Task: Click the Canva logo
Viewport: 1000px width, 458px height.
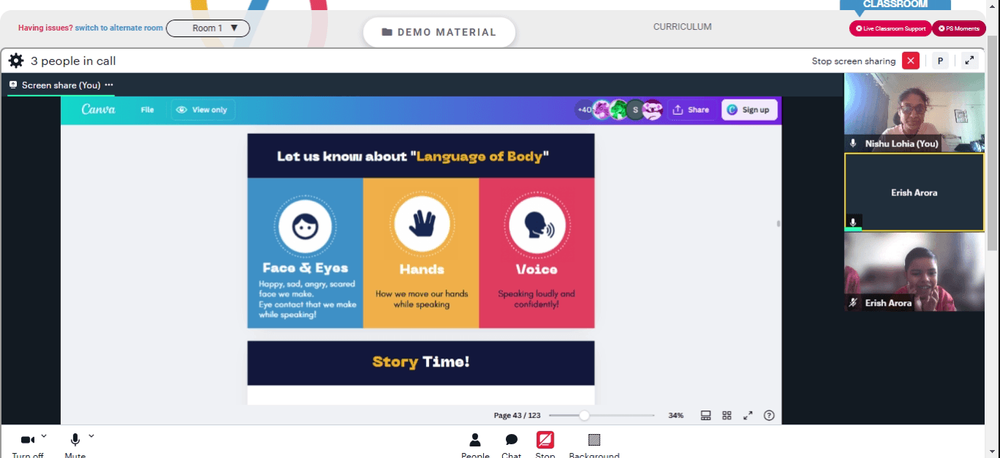Action: [98, 109]
